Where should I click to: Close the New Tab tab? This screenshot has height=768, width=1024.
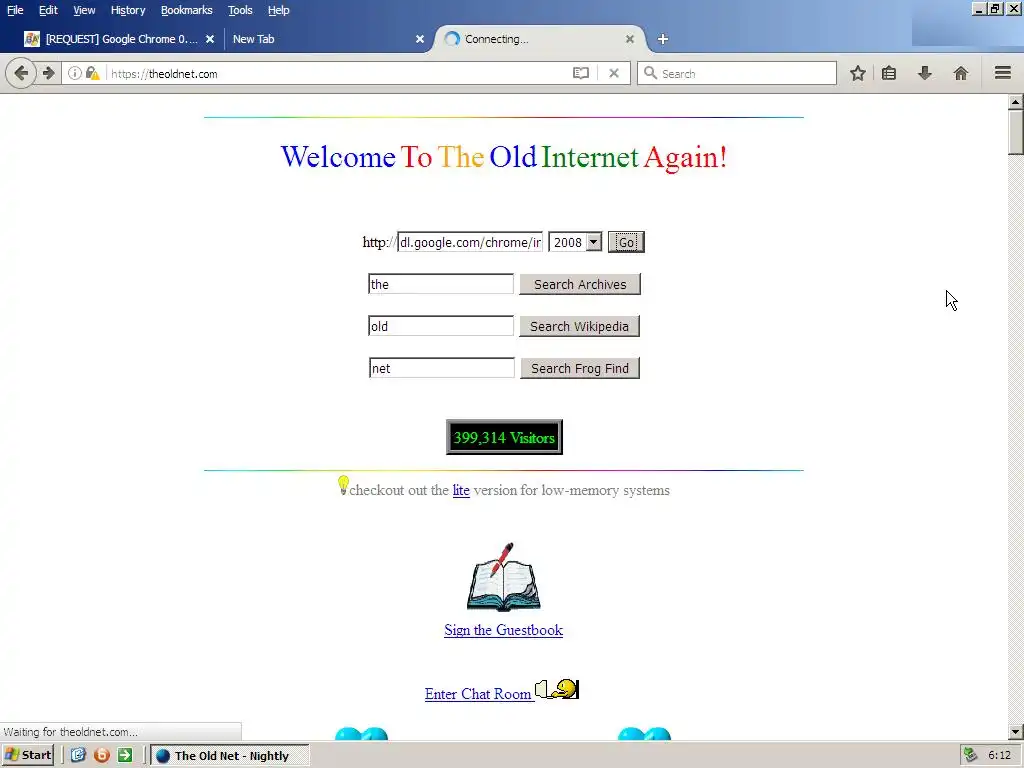[420, 39]
